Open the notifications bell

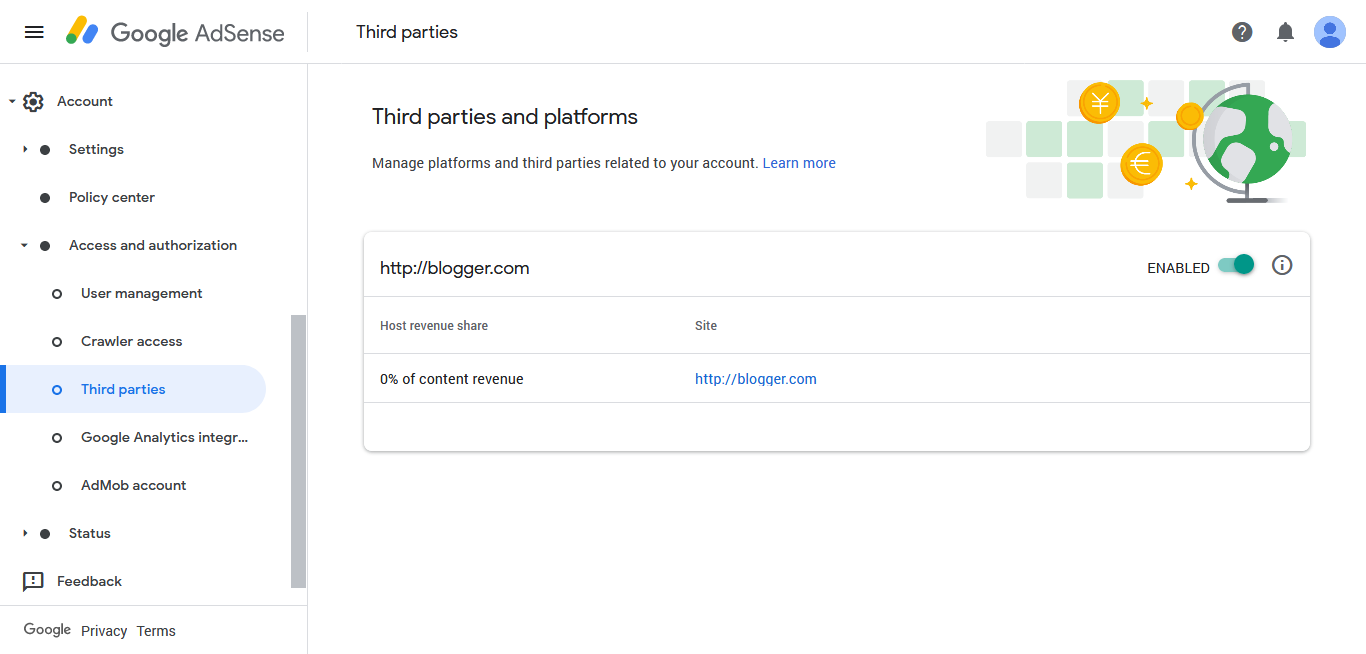tap(1286, 32)
